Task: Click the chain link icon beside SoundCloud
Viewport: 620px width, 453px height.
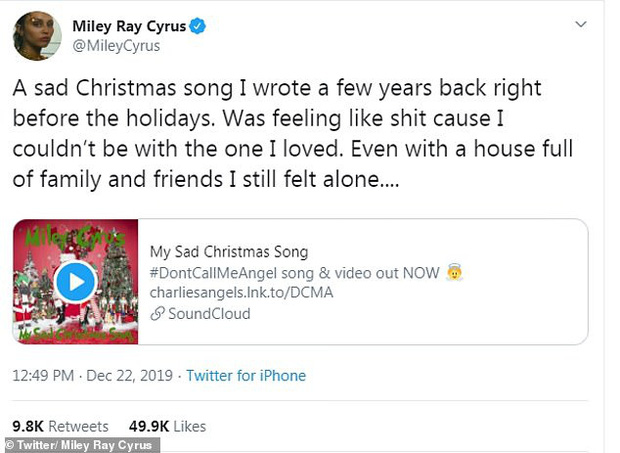Action: click(156, 314)
